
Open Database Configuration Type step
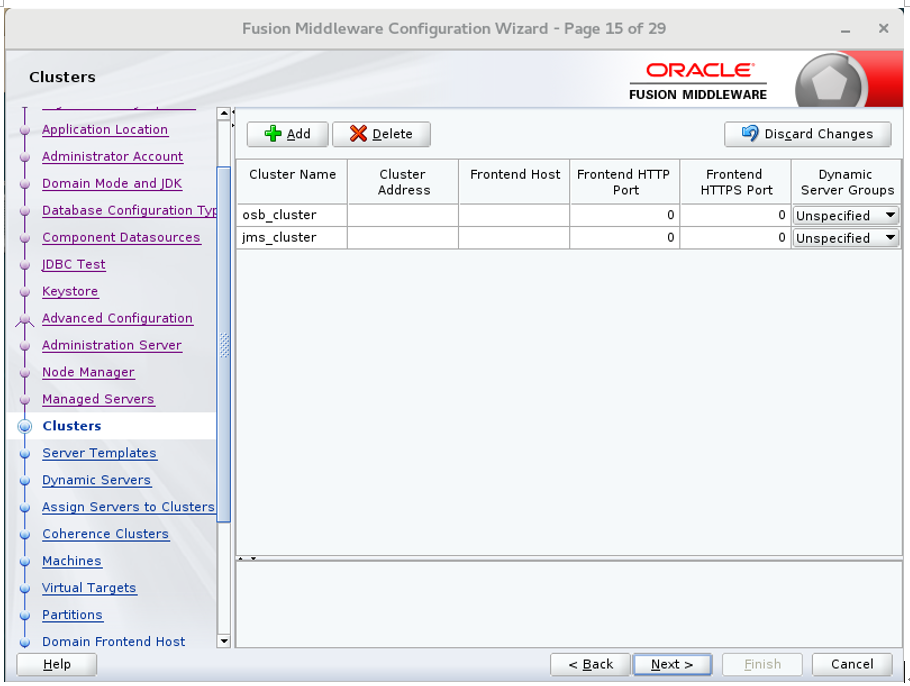pos(129,211)
